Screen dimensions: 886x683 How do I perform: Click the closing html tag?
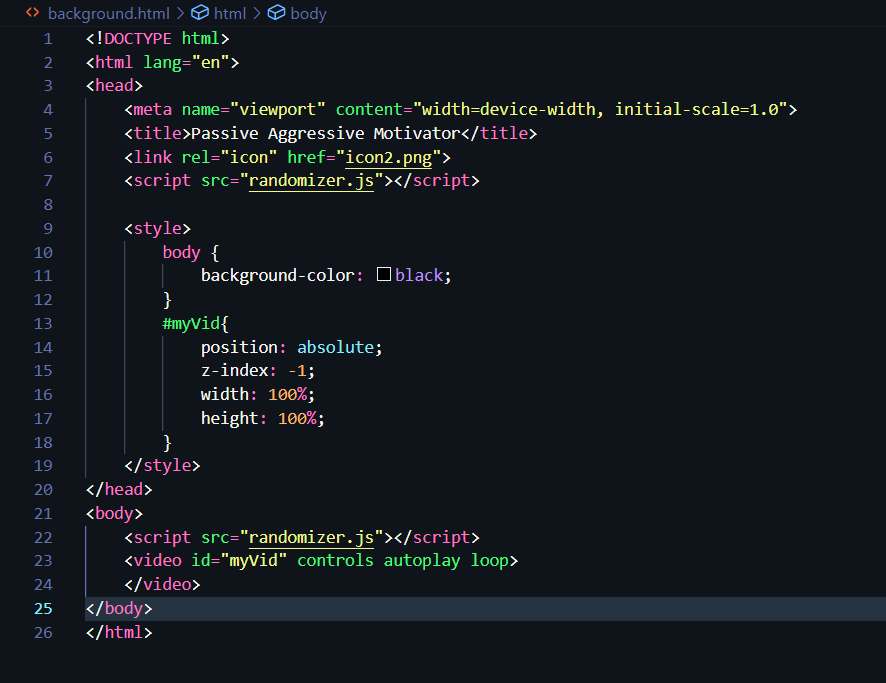point(119,632)
